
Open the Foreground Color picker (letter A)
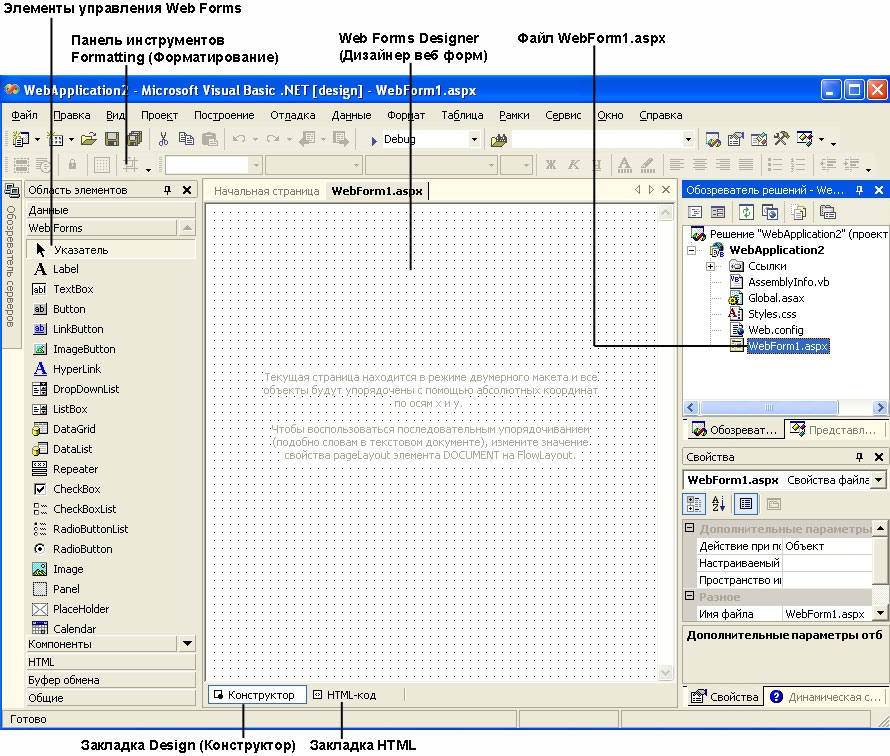click(x=624, y=165)
